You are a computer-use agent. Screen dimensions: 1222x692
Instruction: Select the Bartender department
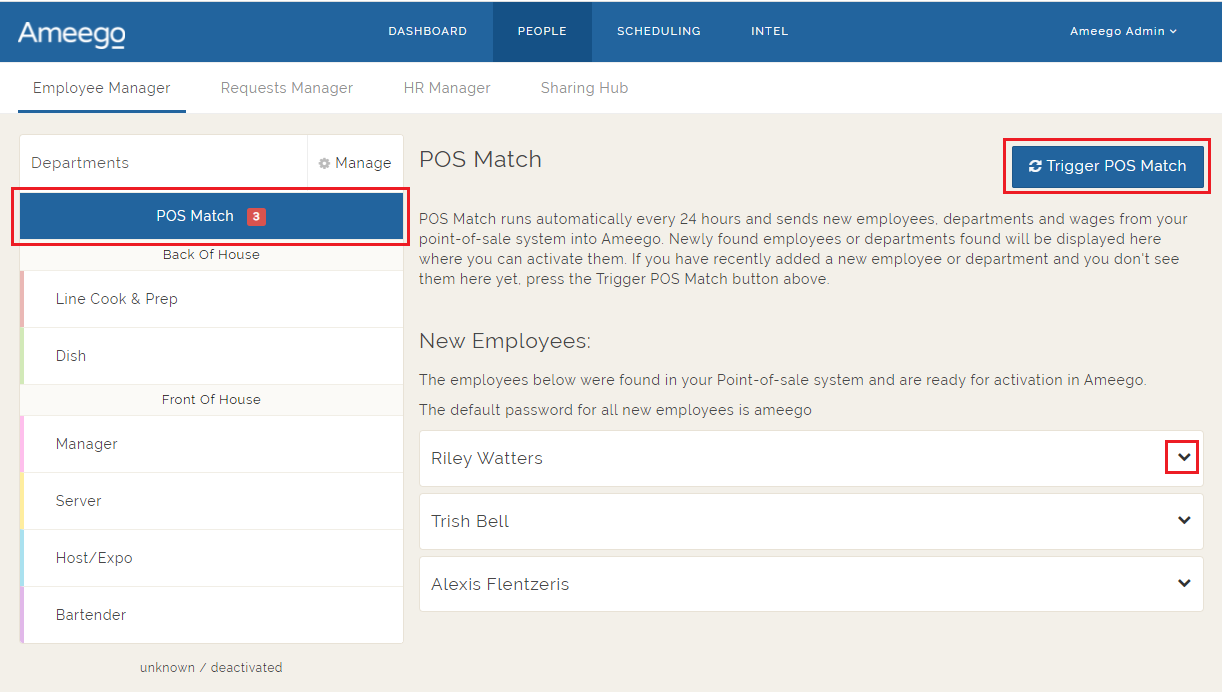[x=211, y=615]
